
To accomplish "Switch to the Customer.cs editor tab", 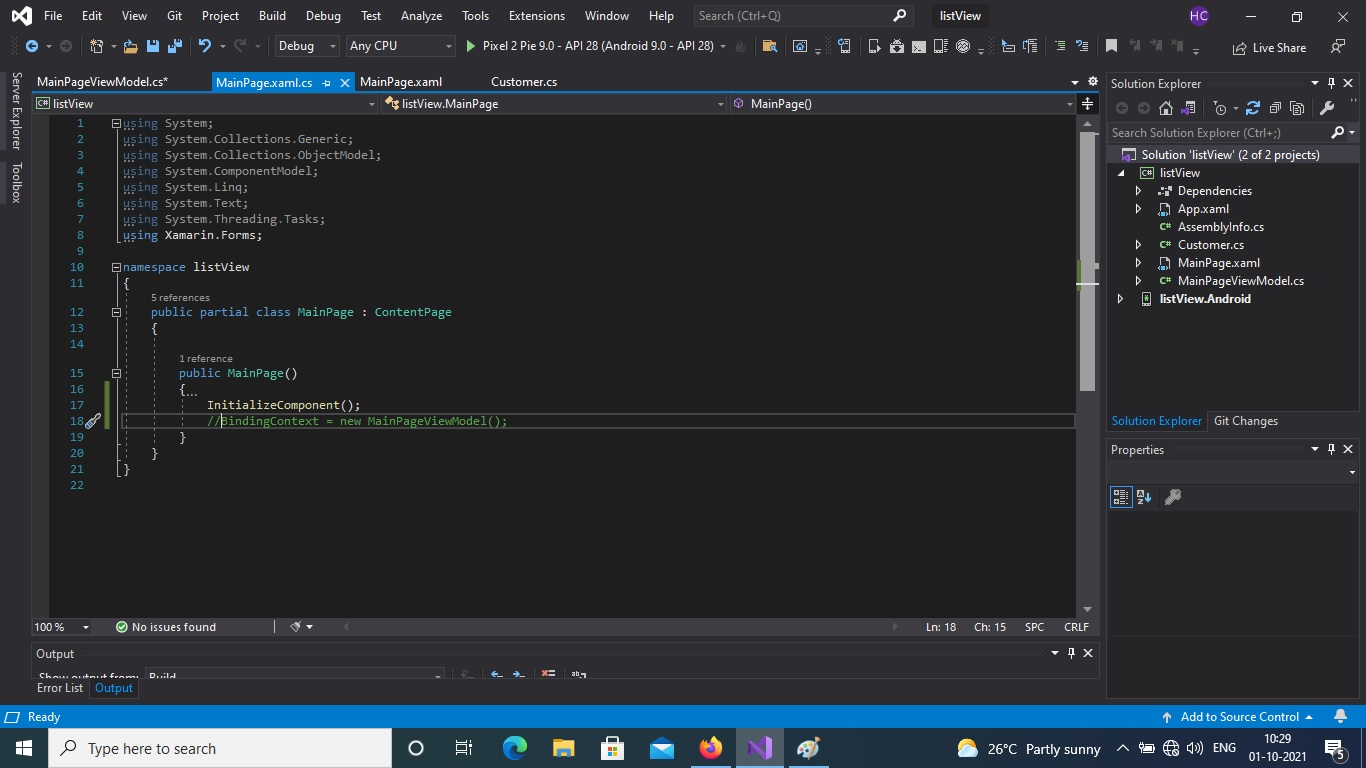I will point(524,82).
